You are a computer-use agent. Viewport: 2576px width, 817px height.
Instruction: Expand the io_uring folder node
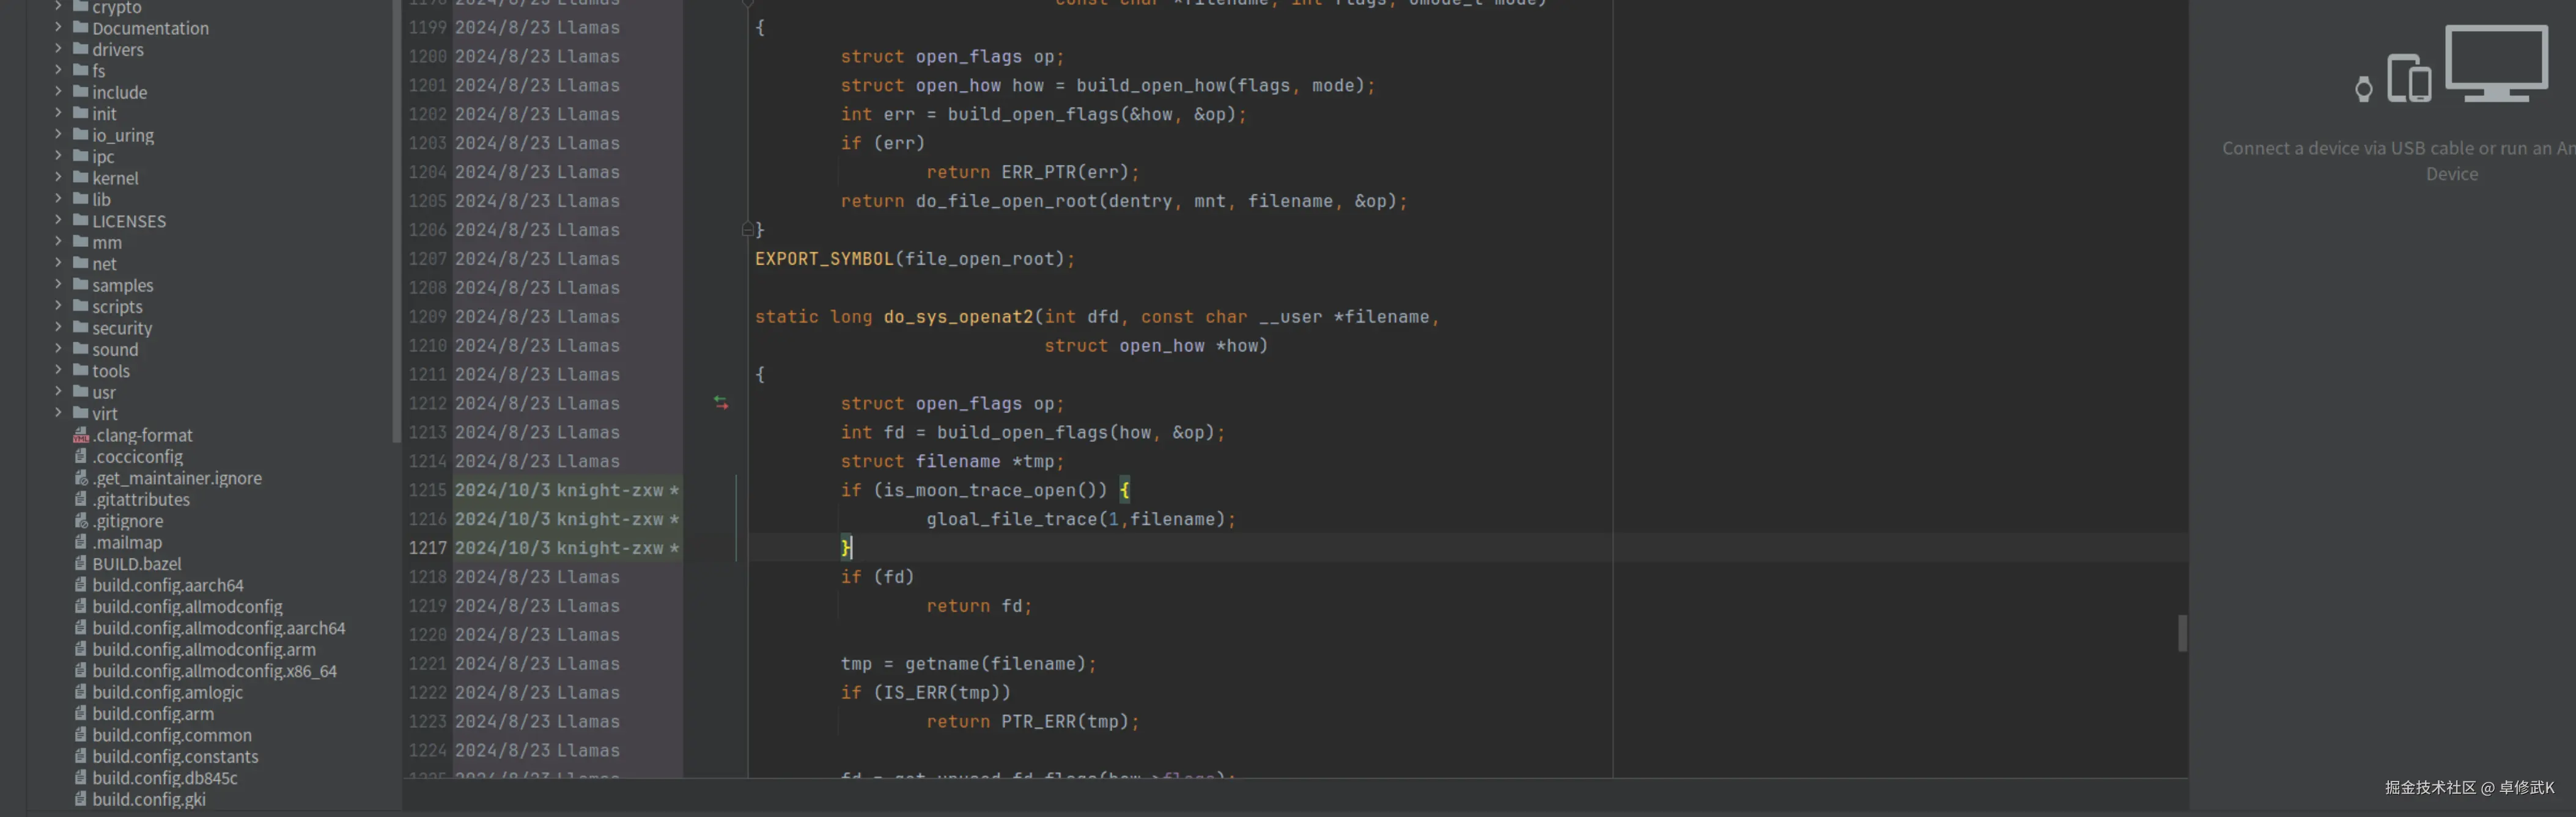coord(58,135)
